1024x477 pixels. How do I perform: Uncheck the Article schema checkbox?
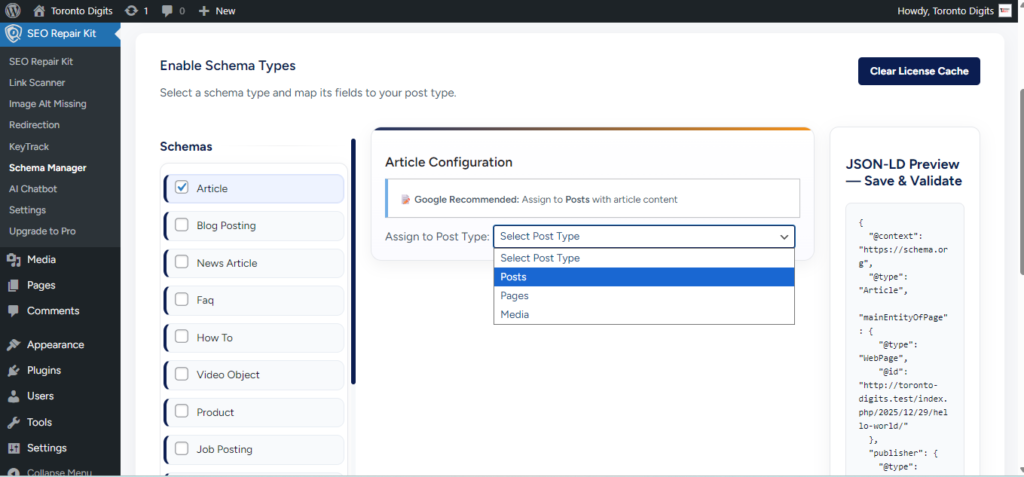(181, 187)
